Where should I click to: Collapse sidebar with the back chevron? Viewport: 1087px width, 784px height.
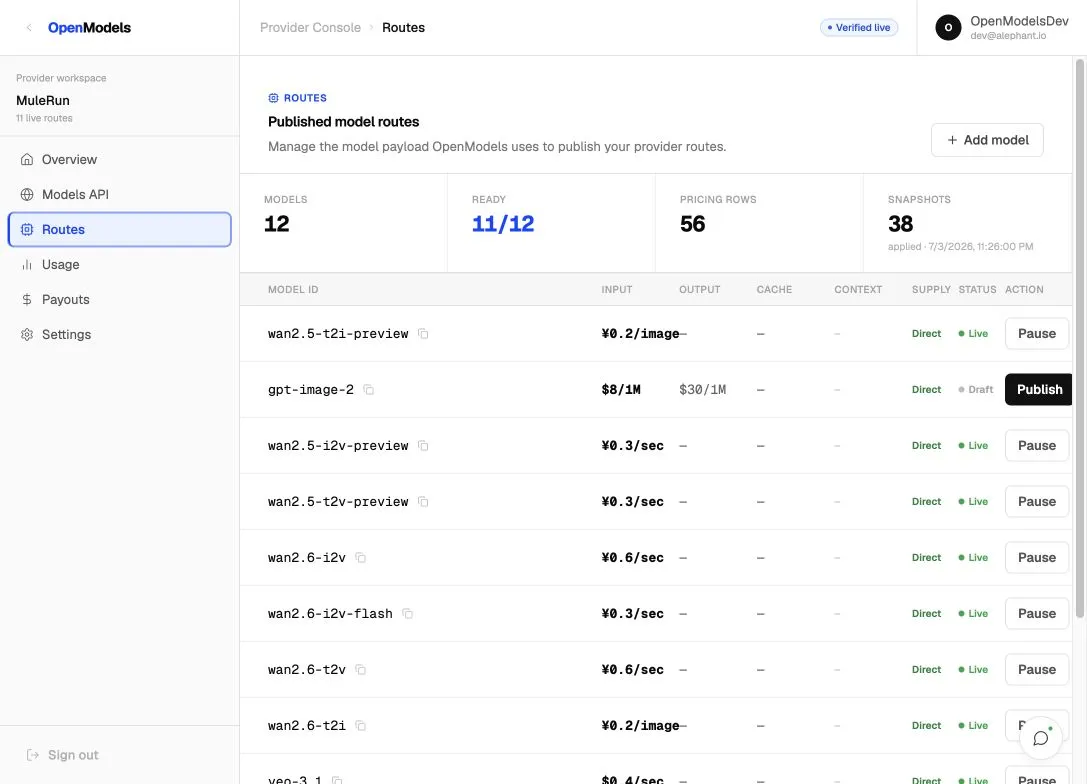coord(29,28)
